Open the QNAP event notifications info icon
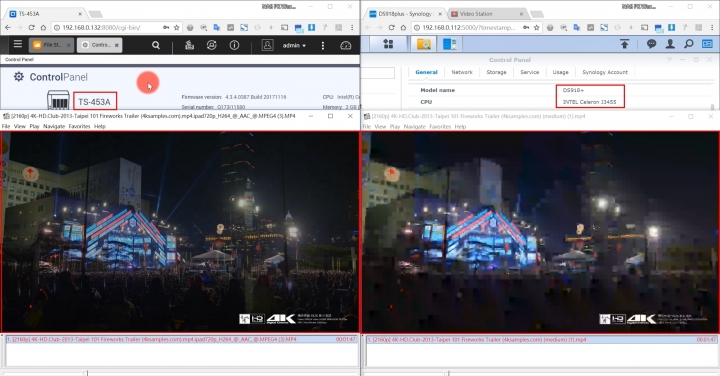 [234, 45]
